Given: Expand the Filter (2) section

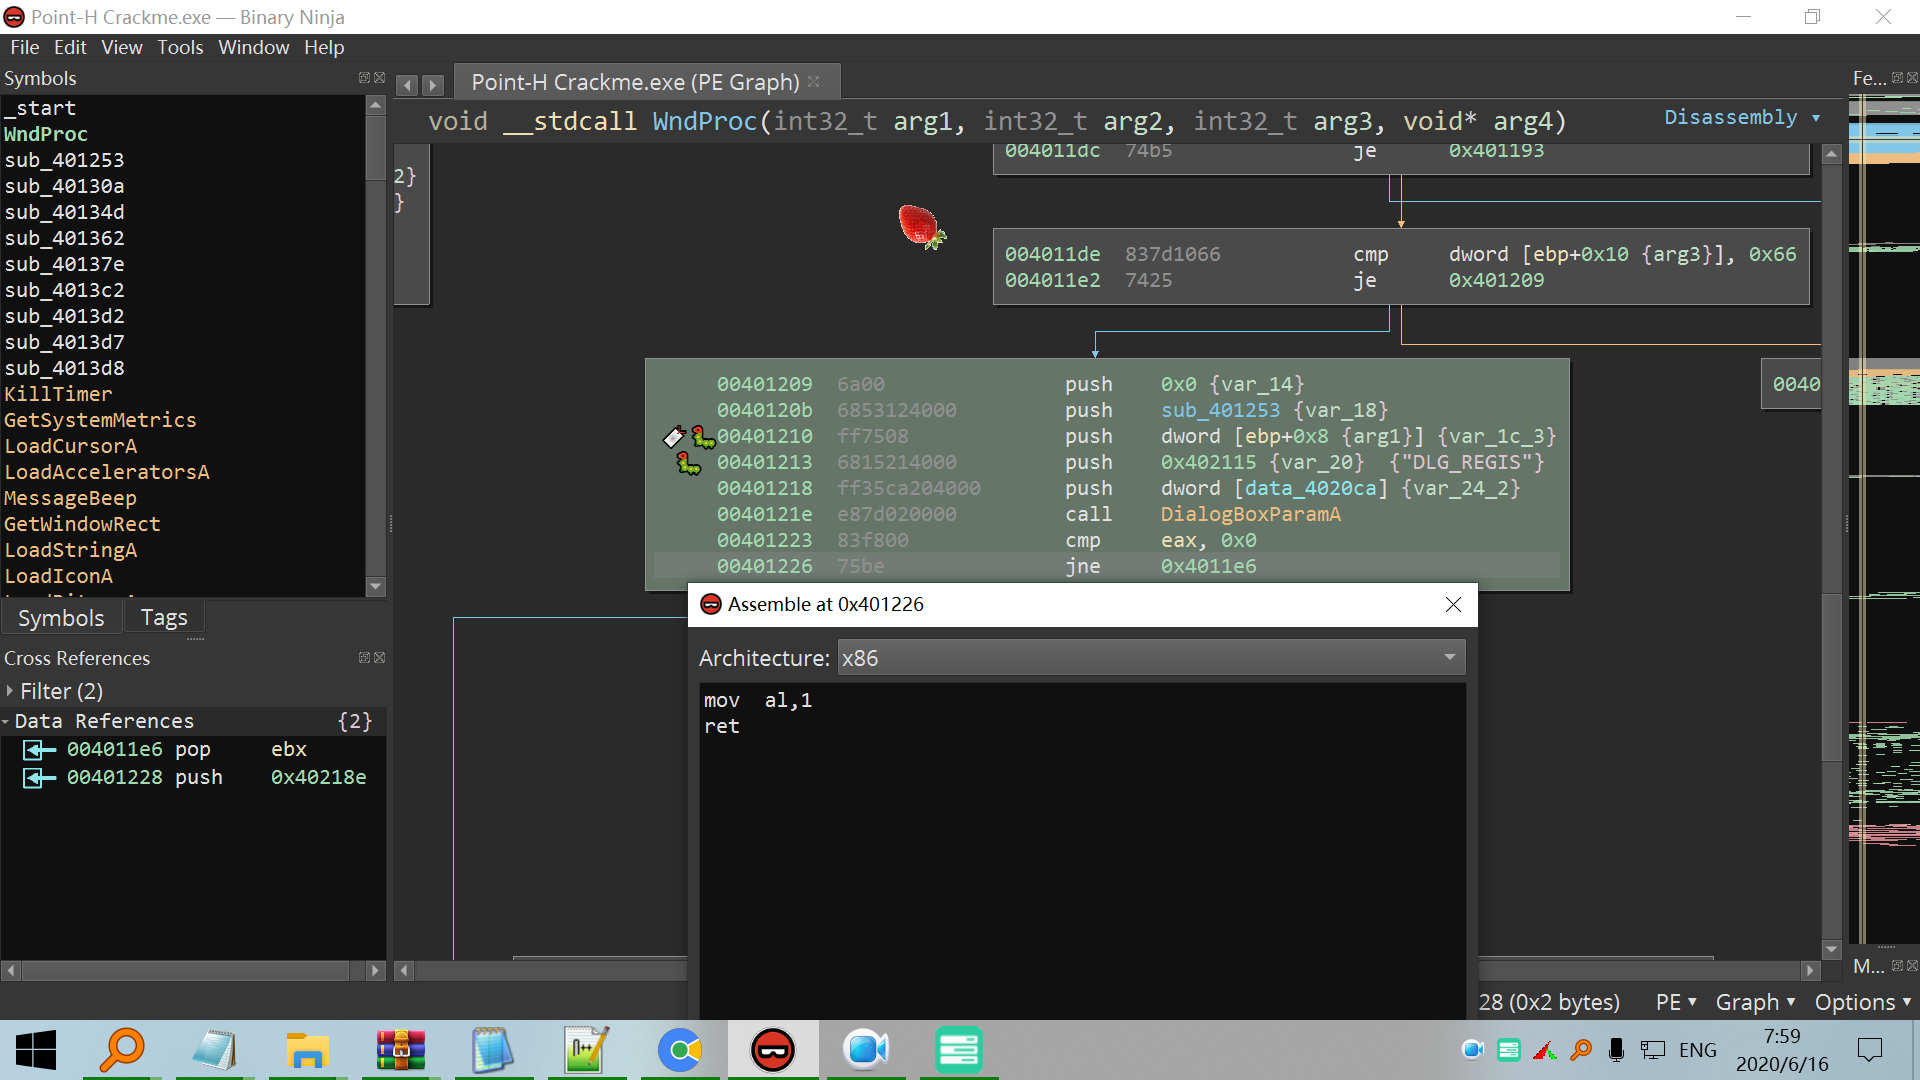Looking at the screenshot, I should point(10,691).
